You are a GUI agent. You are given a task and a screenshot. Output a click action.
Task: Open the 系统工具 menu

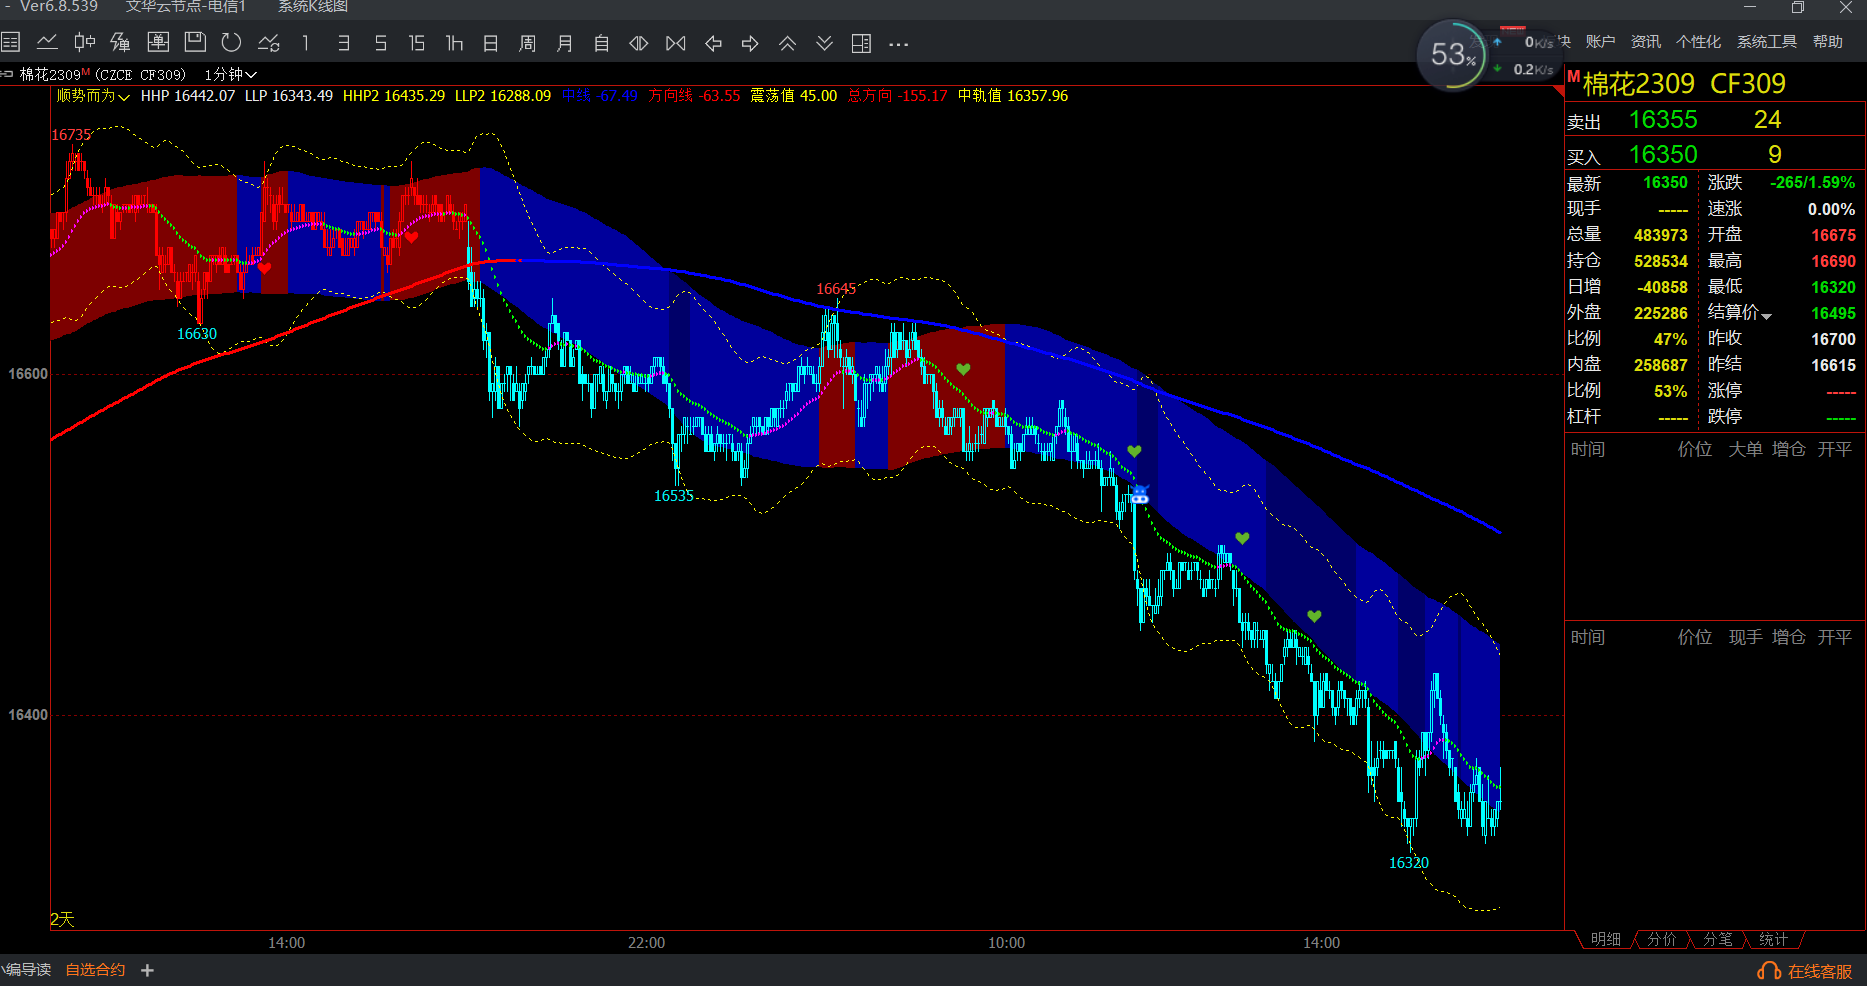tap(1767, 41)
